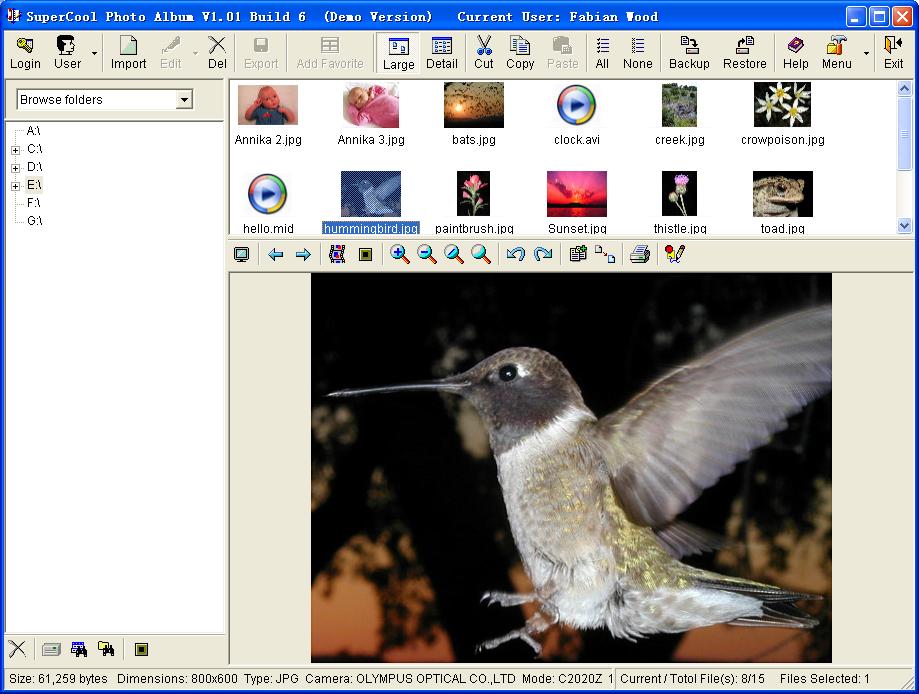Select the Sunset.jpg thumbnail

click(x=577, y=195)
